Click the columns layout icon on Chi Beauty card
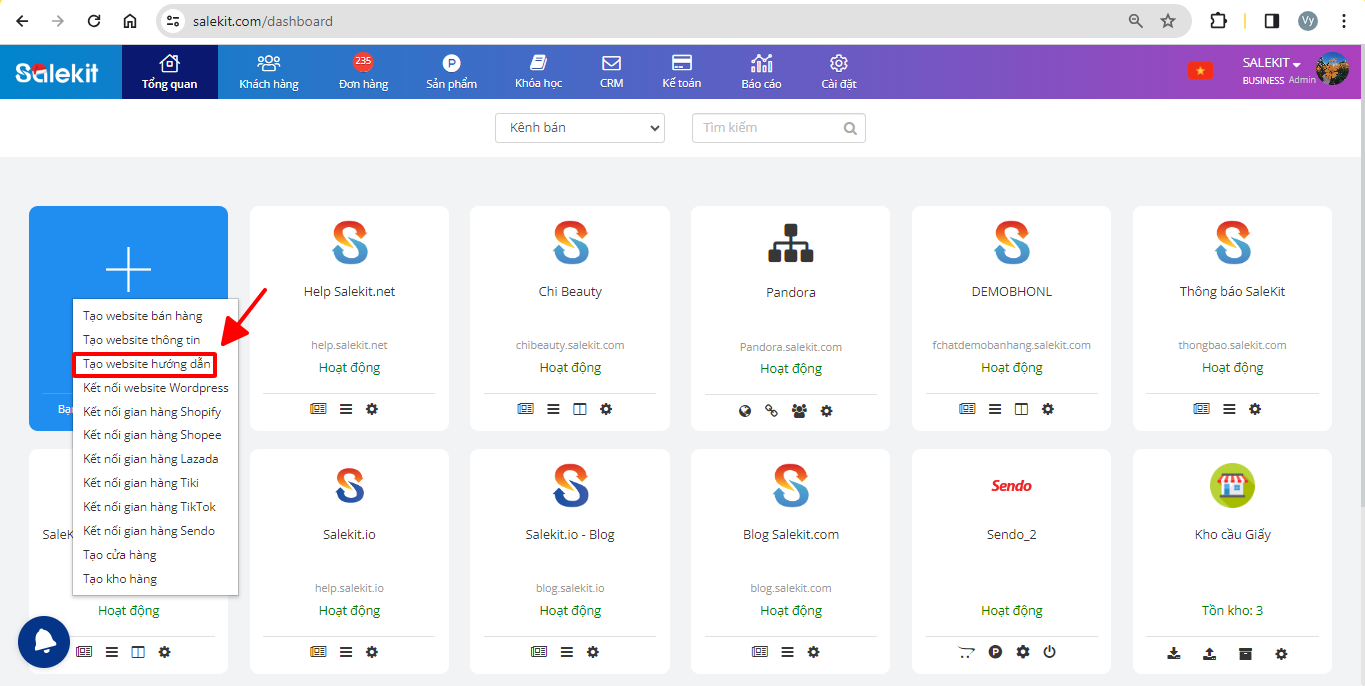This screenshot has width=1365, height=686. pos(579,409)
